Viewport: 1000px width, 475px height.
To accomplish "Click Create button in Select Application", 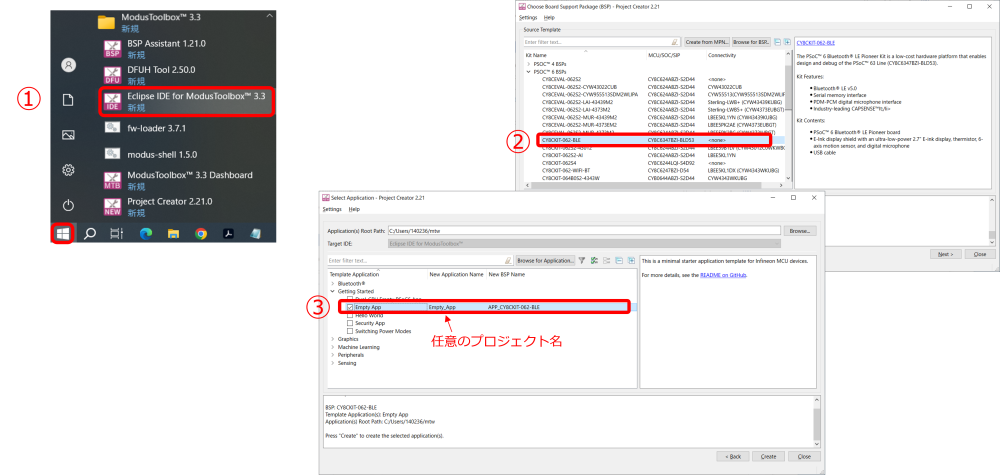I will [768, 457].
